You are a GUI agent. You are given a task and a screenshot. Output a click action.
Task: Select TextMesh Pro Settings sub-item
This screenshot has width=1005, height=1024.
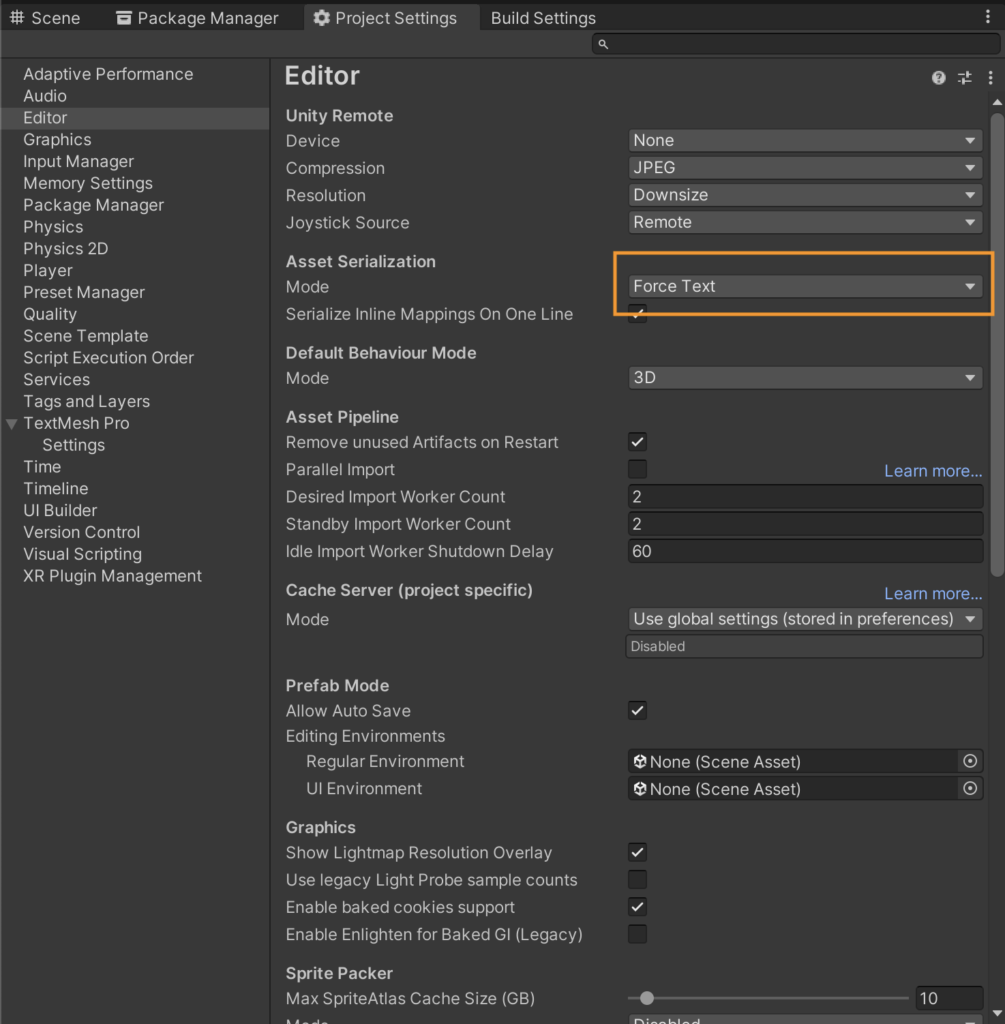[x=74, y=445]
